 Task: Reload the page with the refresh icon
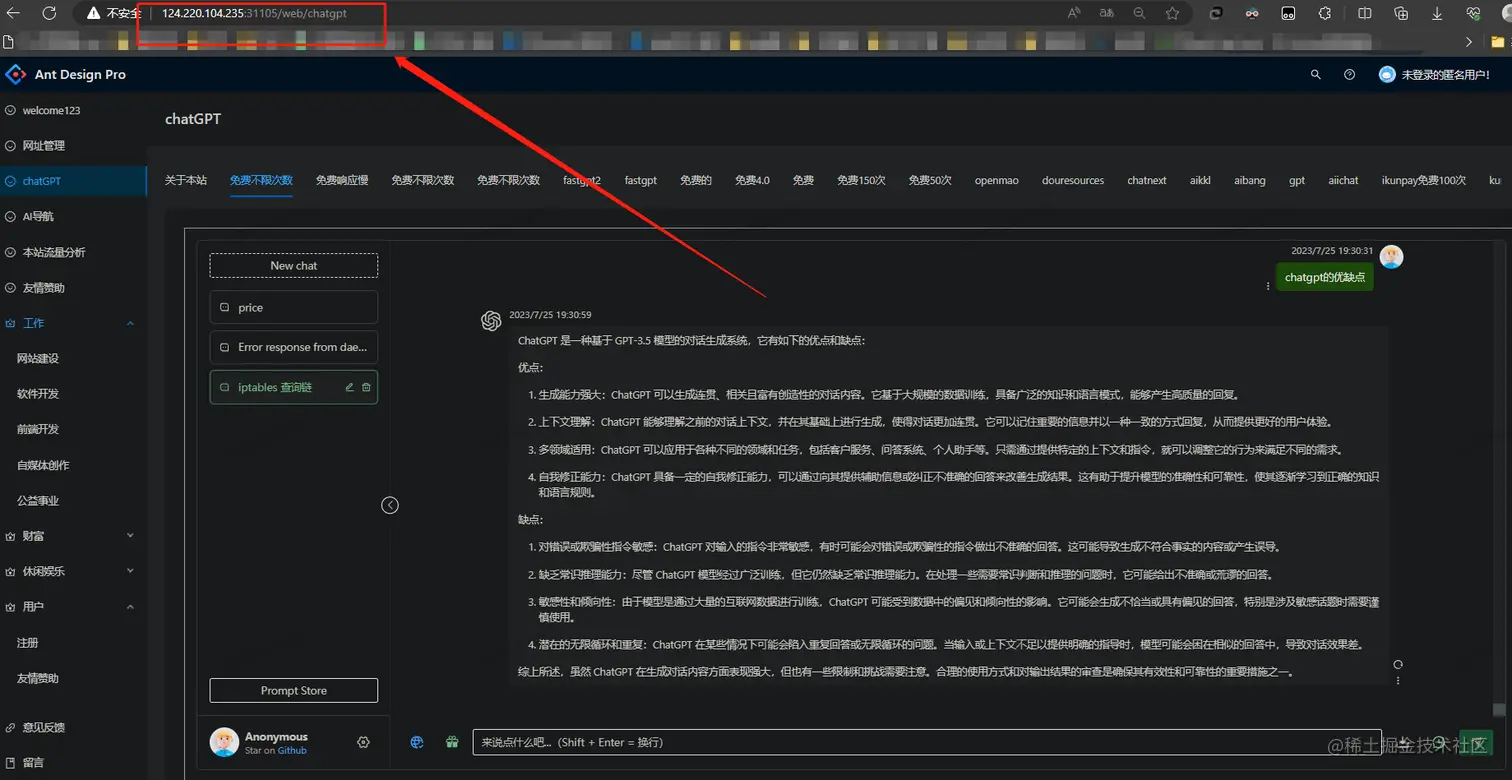tap(50, 13)
